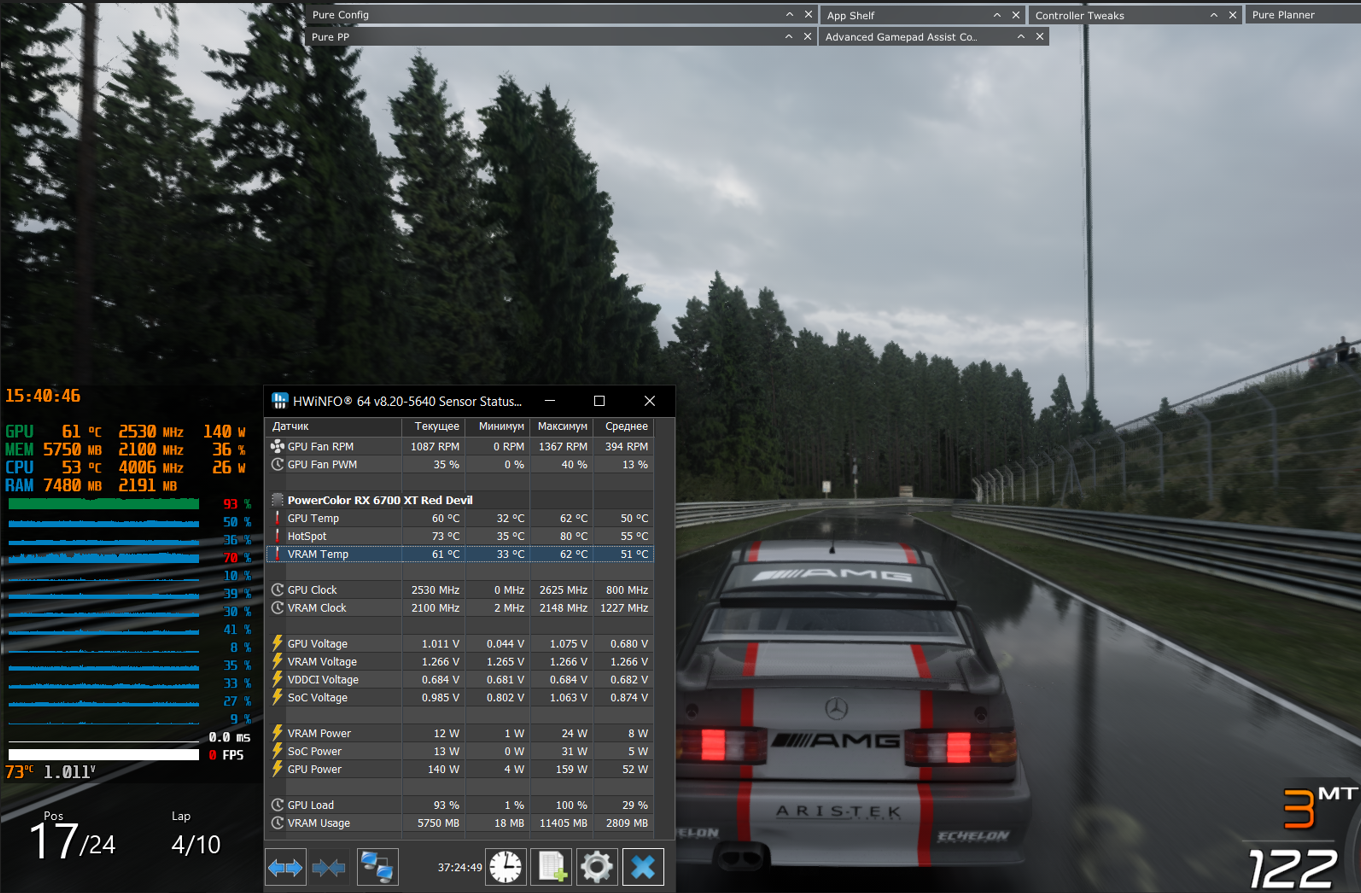Close the Pure PP window
This screenshot has width=1361, height=893.
[x=808, y=37]
